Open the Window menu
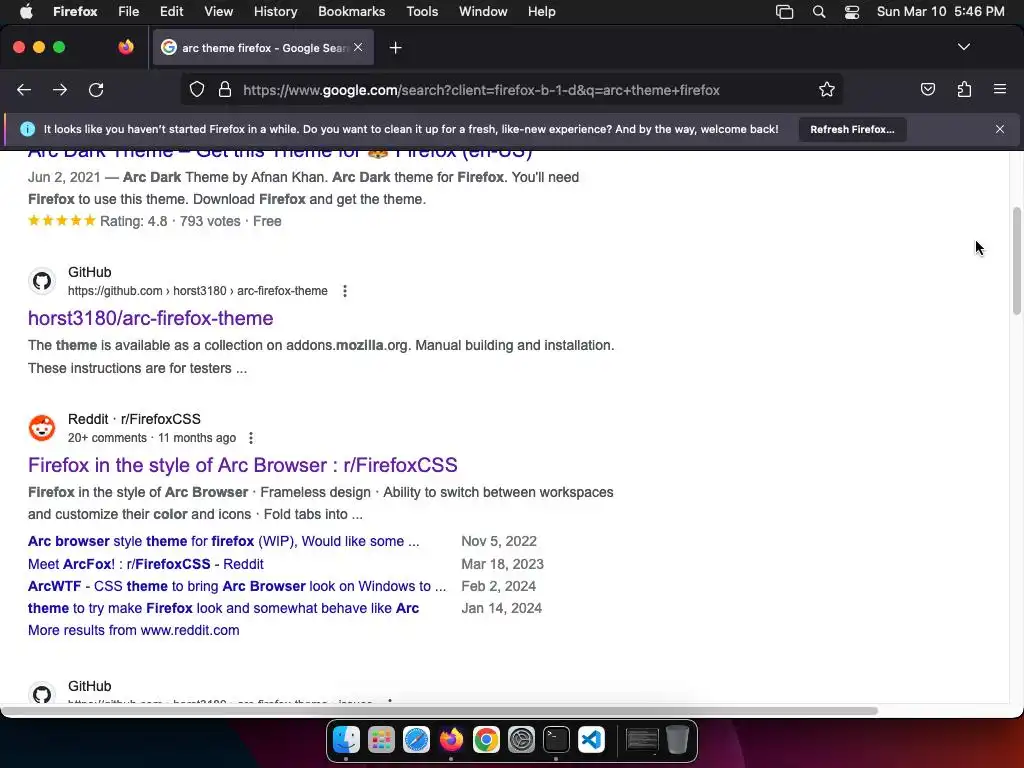This screenshot has height=768, width=1024. [483, 12]
